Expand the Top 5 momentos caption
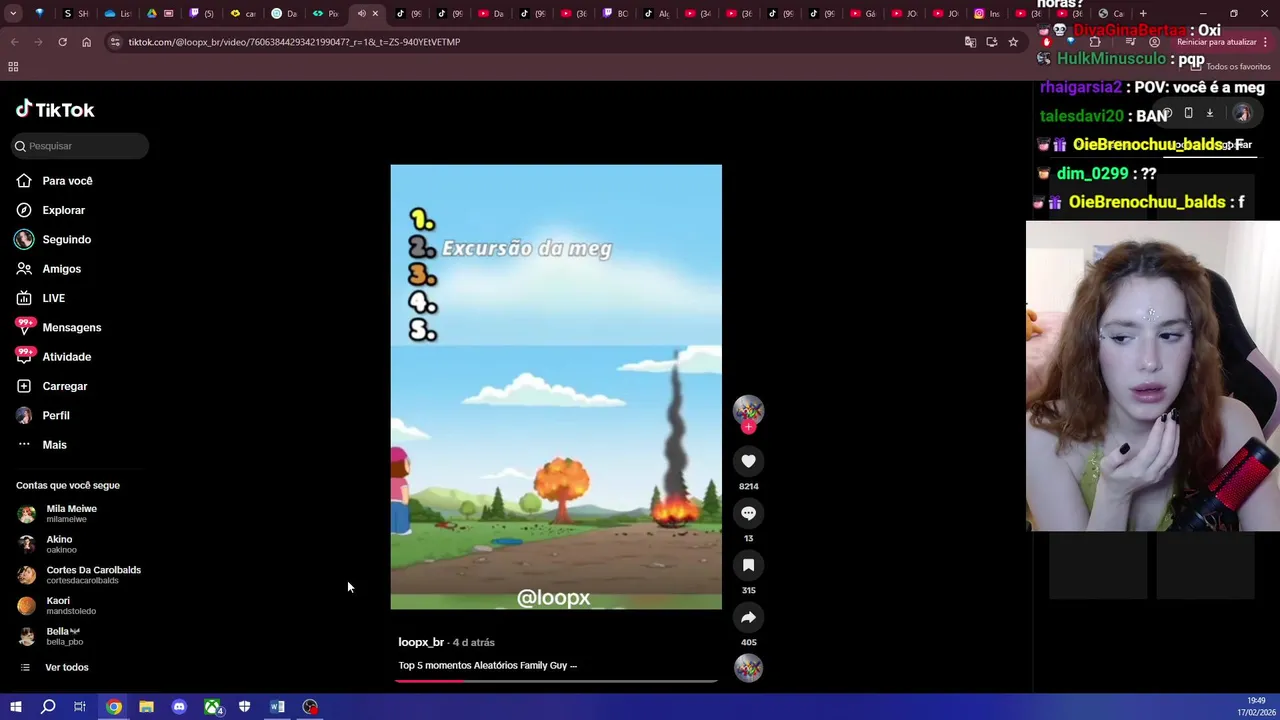Viewport: 1280px width, 720px height. click(x=487, y=665)
